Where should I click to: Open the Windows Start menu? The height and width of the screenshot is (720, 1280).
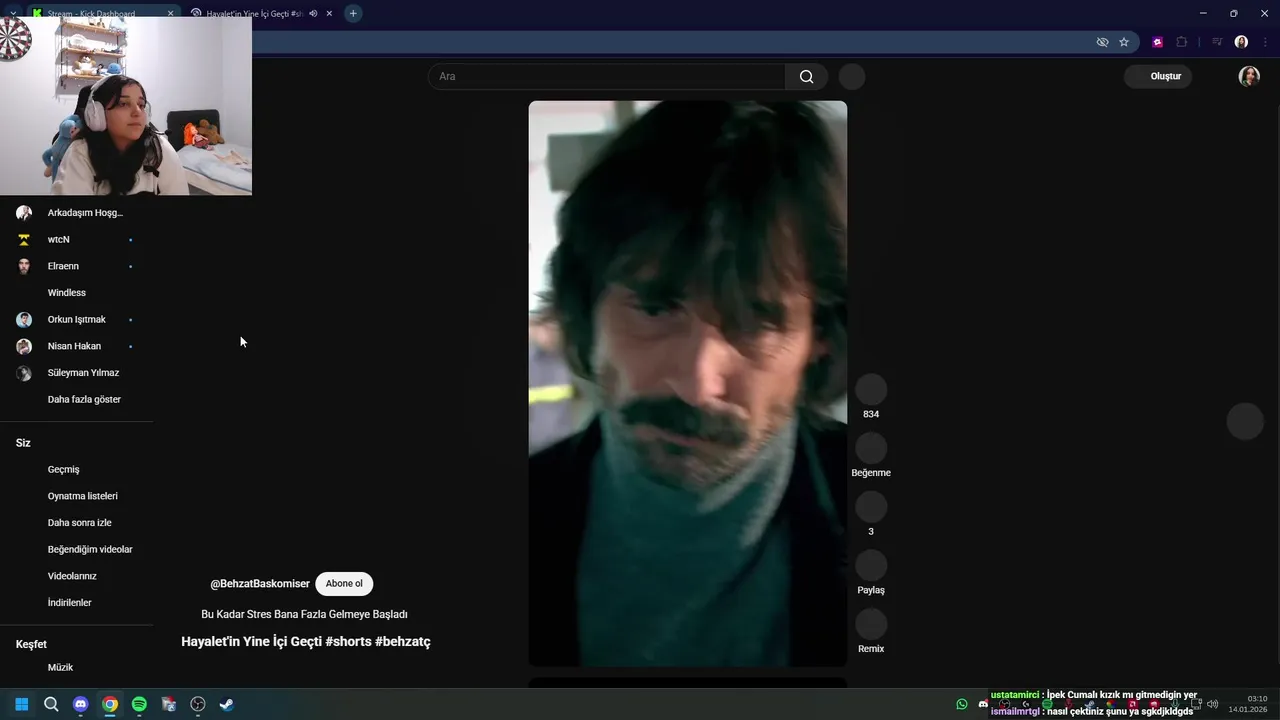point(21,704)
